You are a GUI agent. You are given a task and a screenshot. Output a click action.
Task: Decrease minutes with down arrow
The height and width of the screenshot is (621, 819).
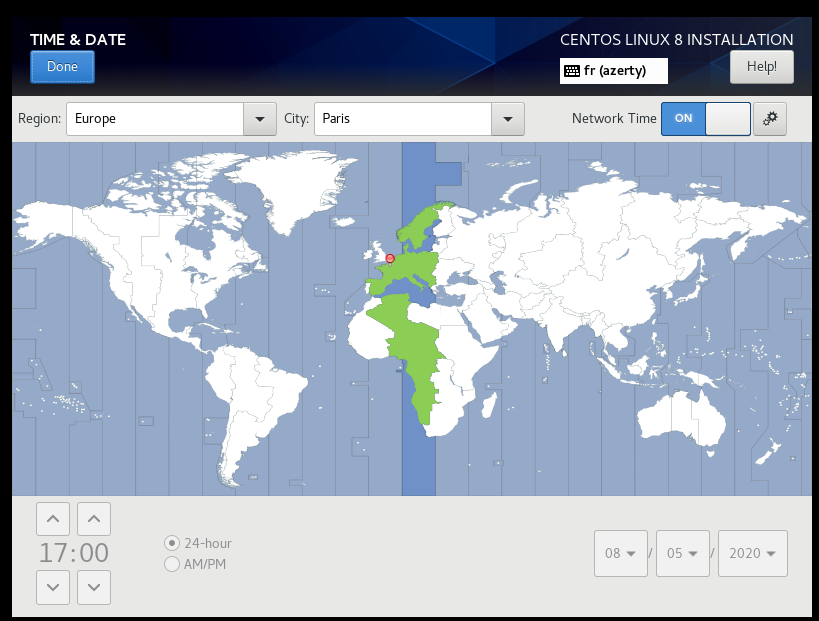point(94,587)
